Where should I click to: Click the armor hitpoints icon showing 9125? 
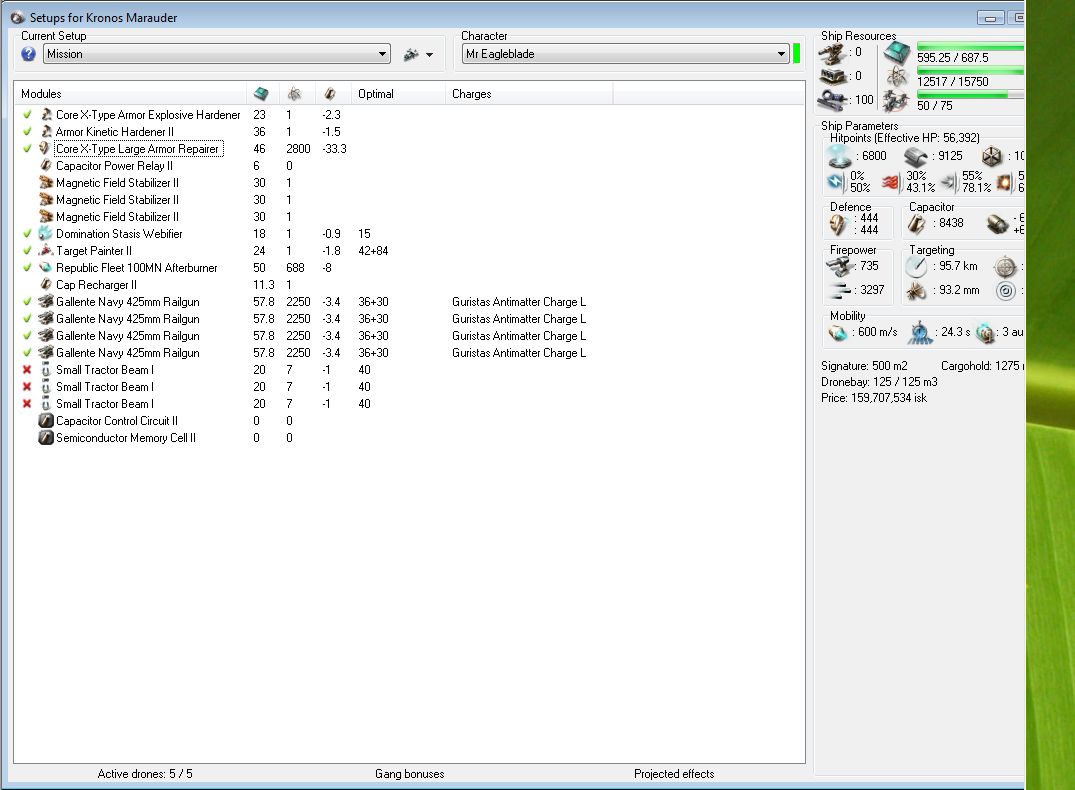tap(916, 156)
